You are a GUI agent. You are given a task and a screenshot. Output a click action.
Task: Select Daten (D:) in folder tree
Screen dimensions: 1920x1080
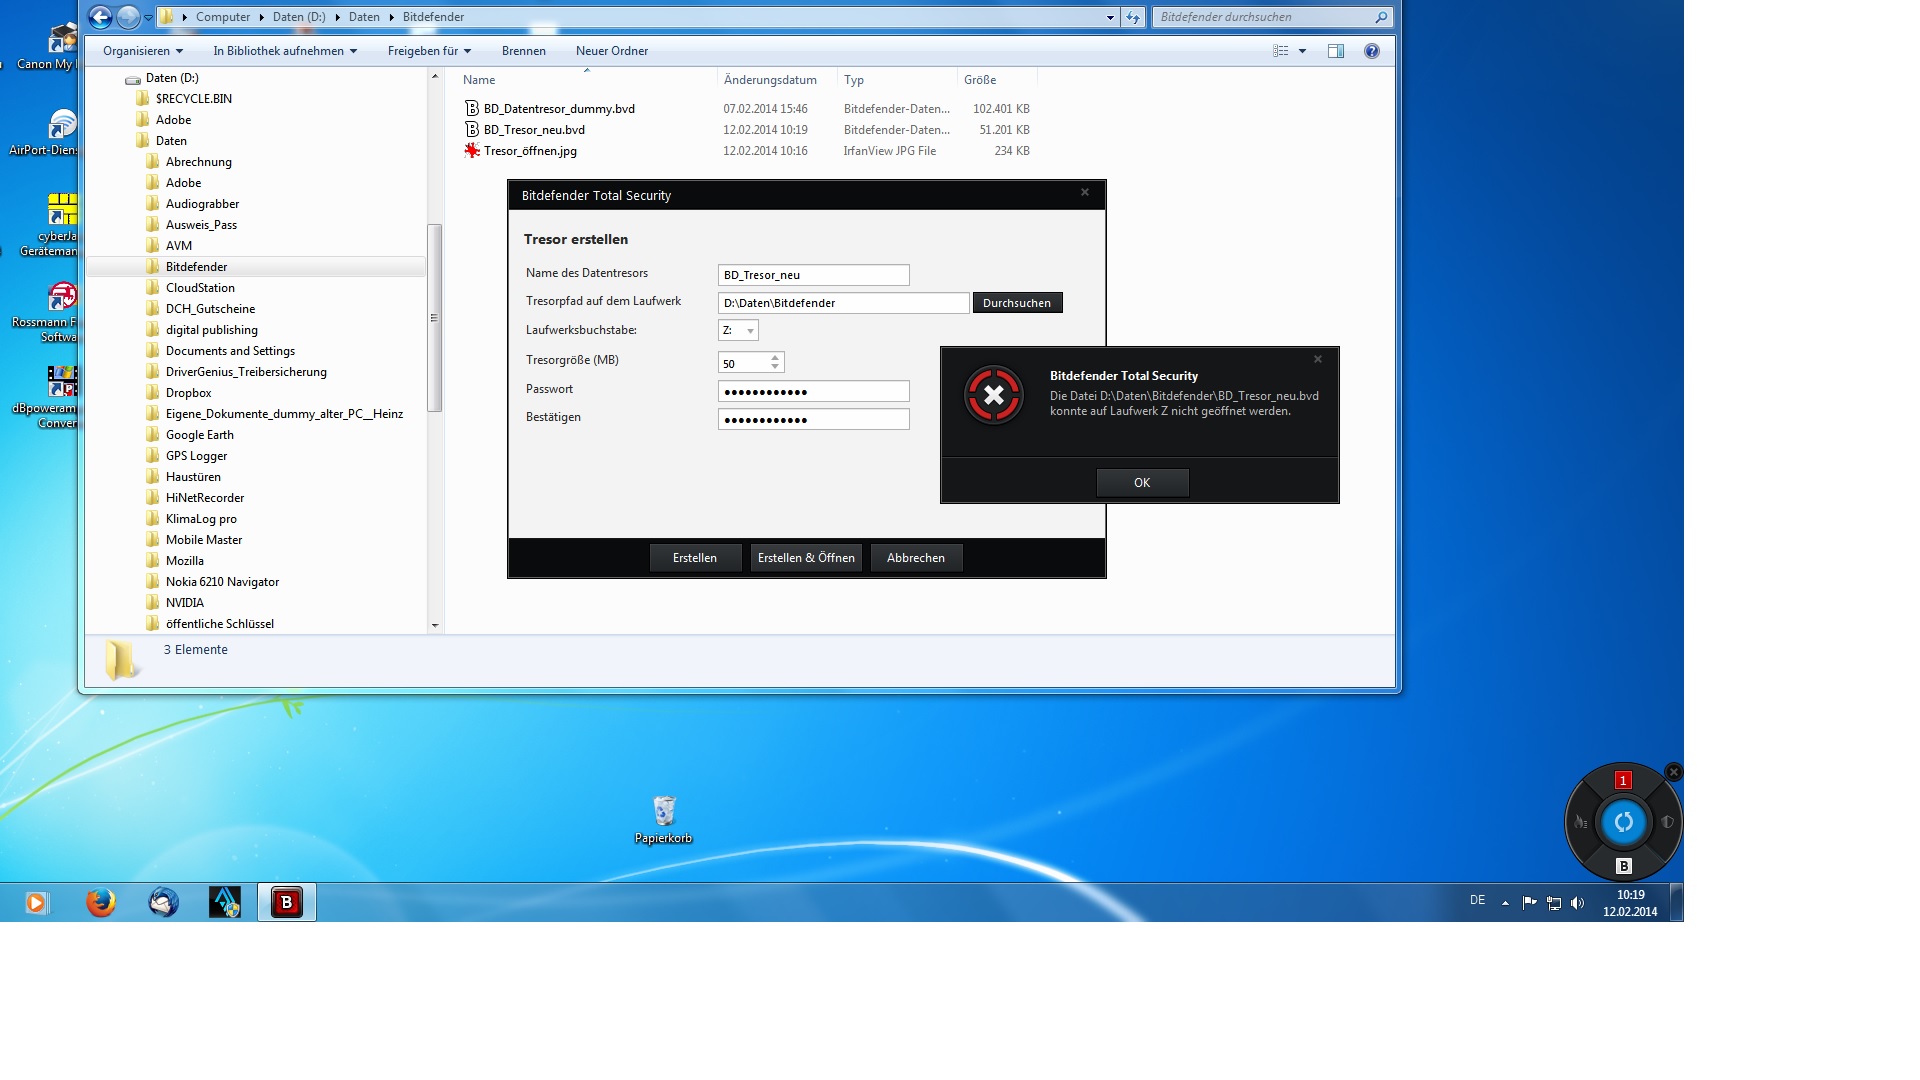pyautogui.click(x=172, y=78)
